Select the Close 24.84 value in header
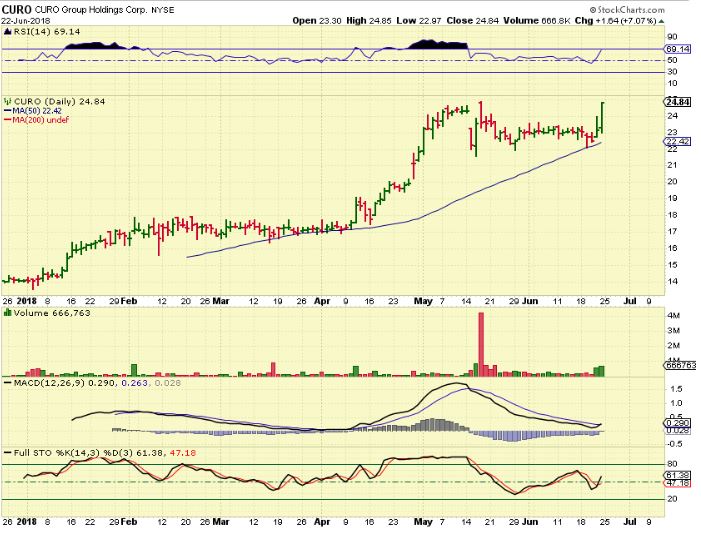 pyautogui.click(x=472, y=21)
